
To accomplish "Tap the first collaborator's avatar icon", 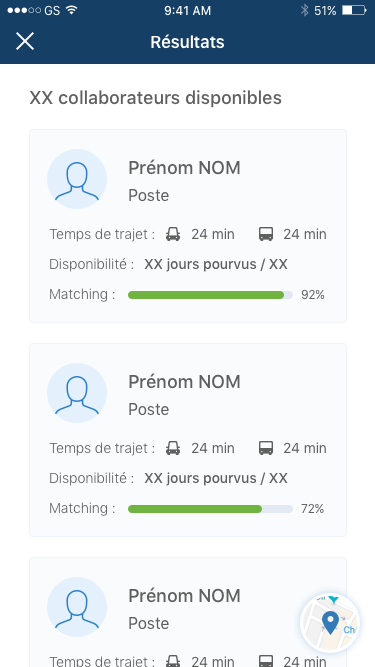I will pos(77,179).
